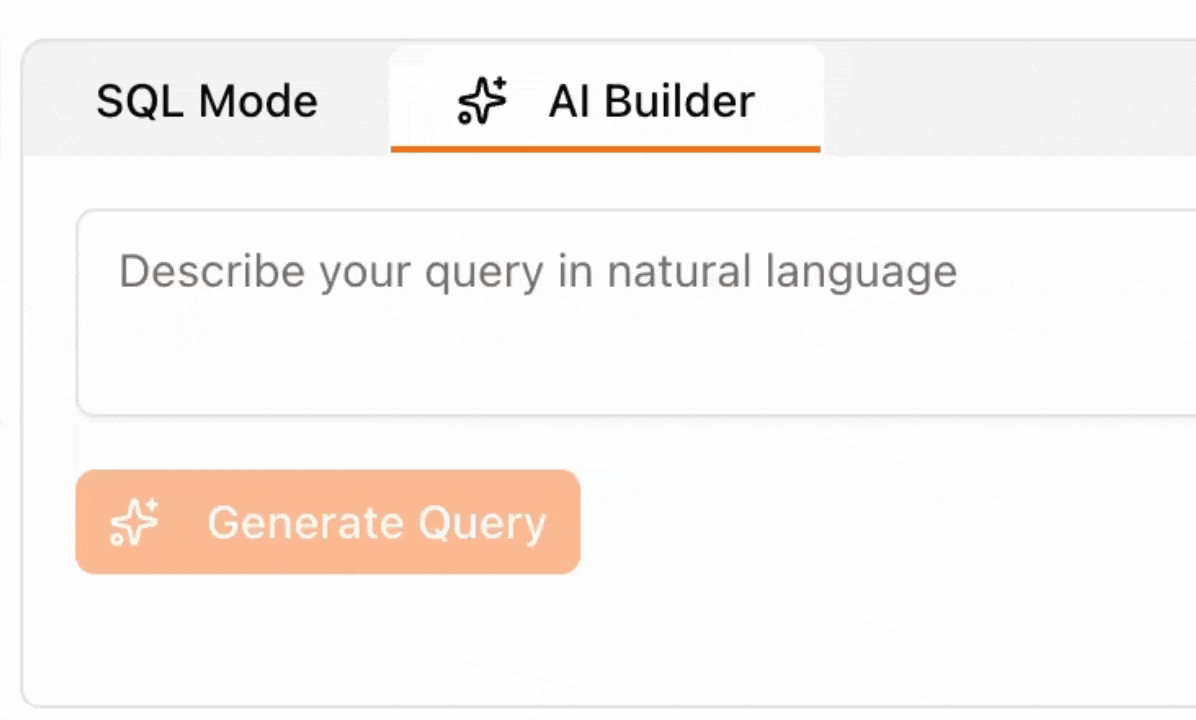This screenshot has height=720, width=1196.
Task: Select SQL Mode to write queries manually
Action: [206, 101]
